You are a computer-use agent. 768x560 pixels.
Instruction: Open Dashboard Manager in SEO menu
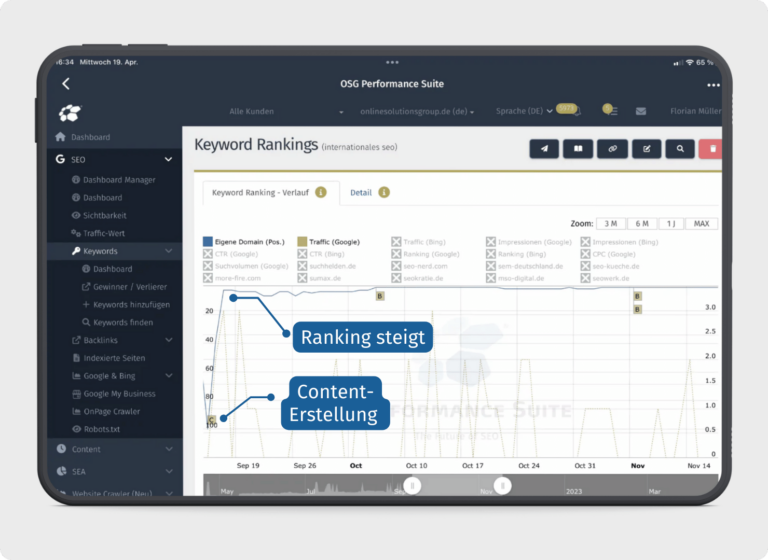pyautogui.click(x=114, y=180)
